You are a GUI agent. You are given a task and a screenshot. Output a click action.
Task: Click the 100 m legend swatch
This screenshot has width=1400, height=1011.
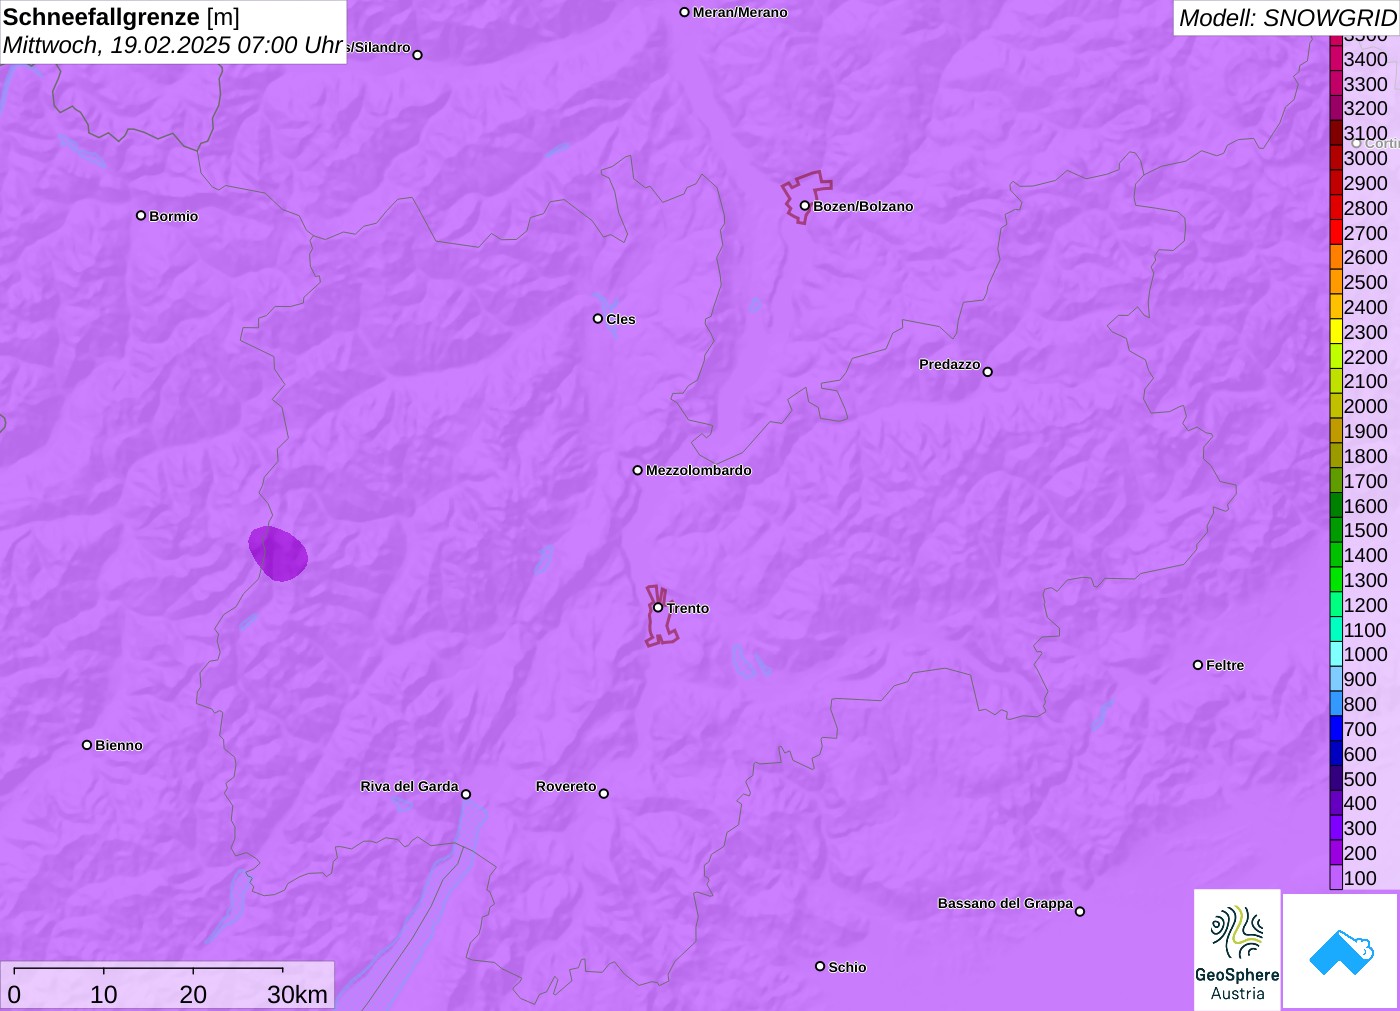(1336, 878)
